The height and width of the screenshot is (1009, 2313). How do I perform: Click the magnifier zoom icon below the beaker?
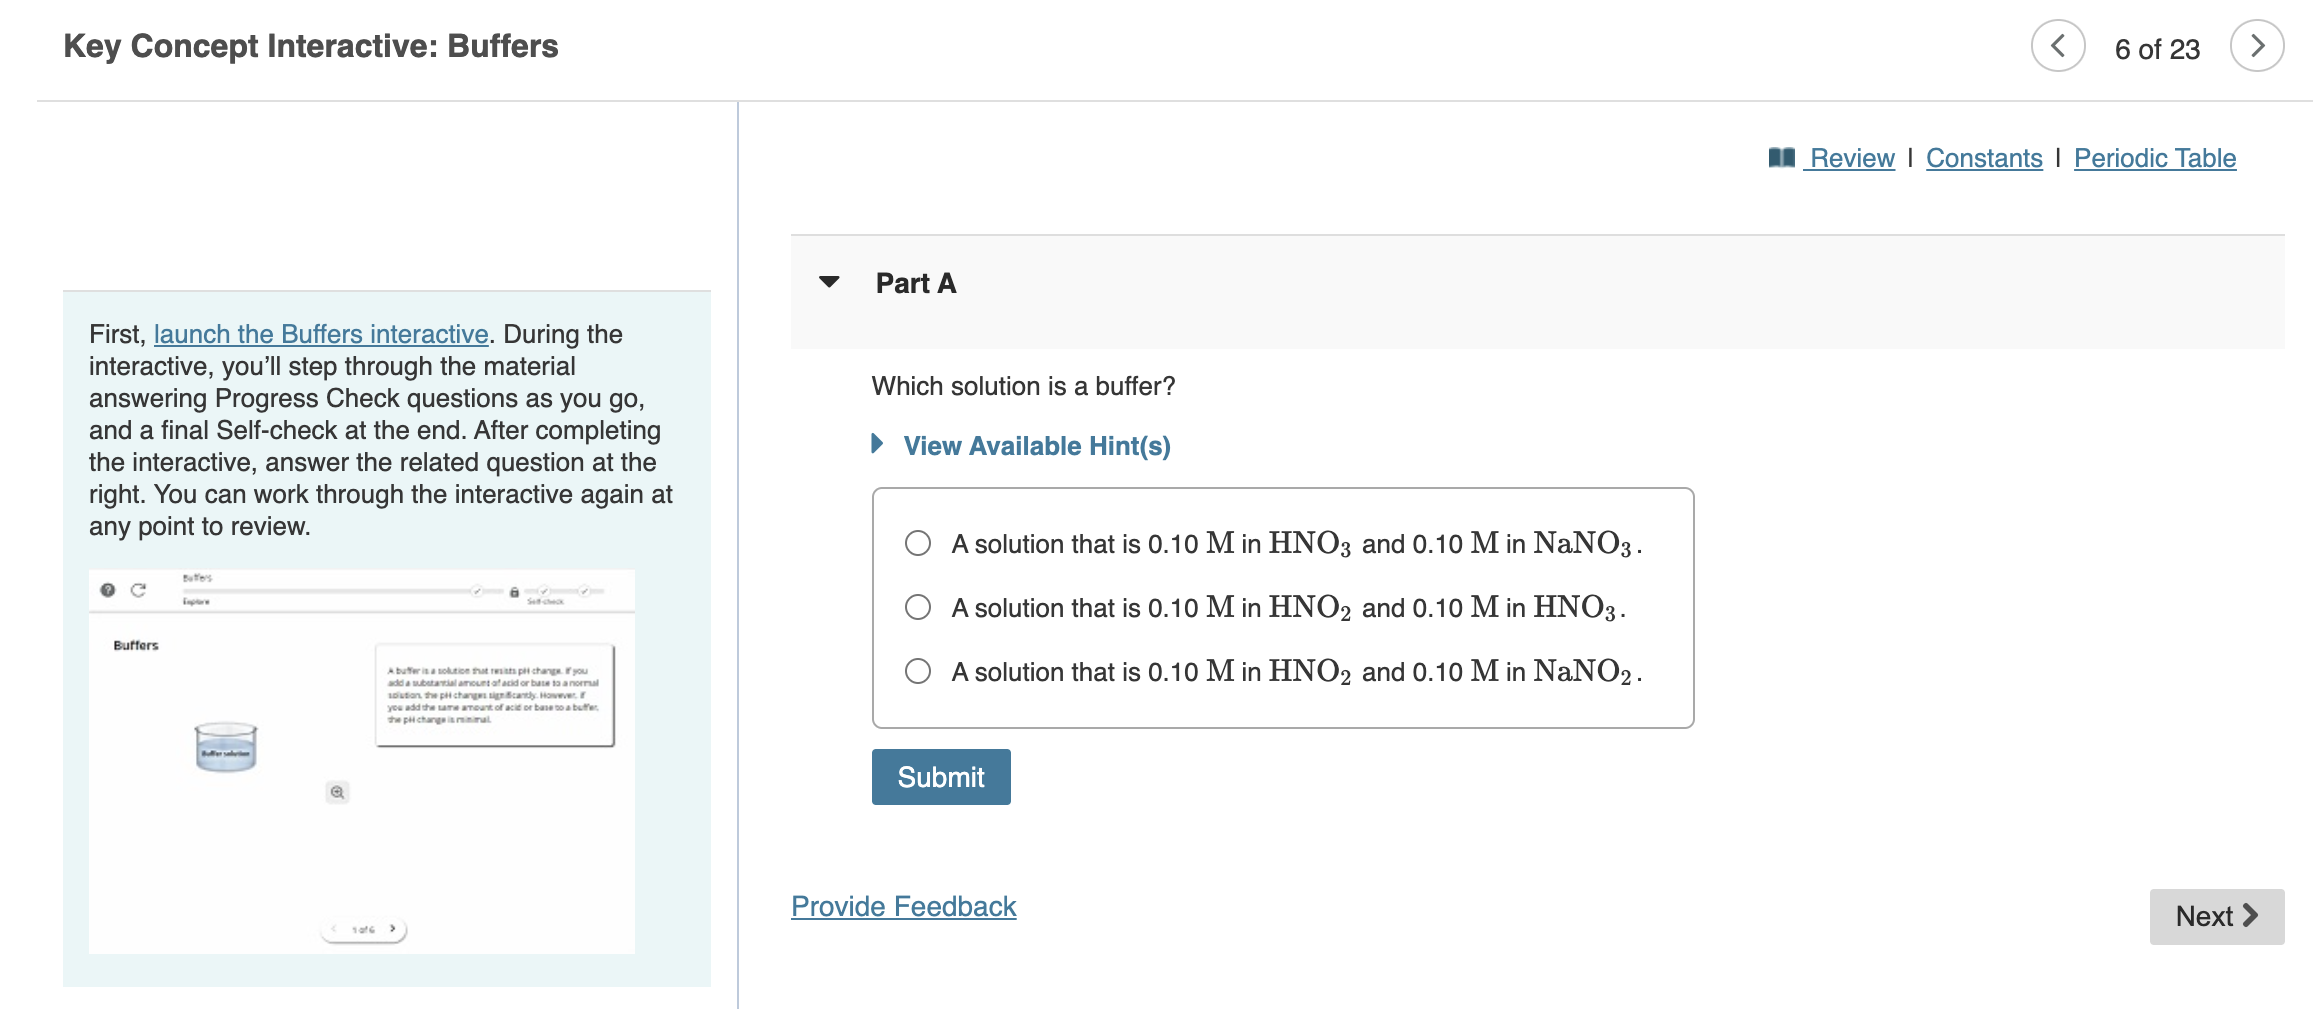pyautogui.click(x=337, y=792)
